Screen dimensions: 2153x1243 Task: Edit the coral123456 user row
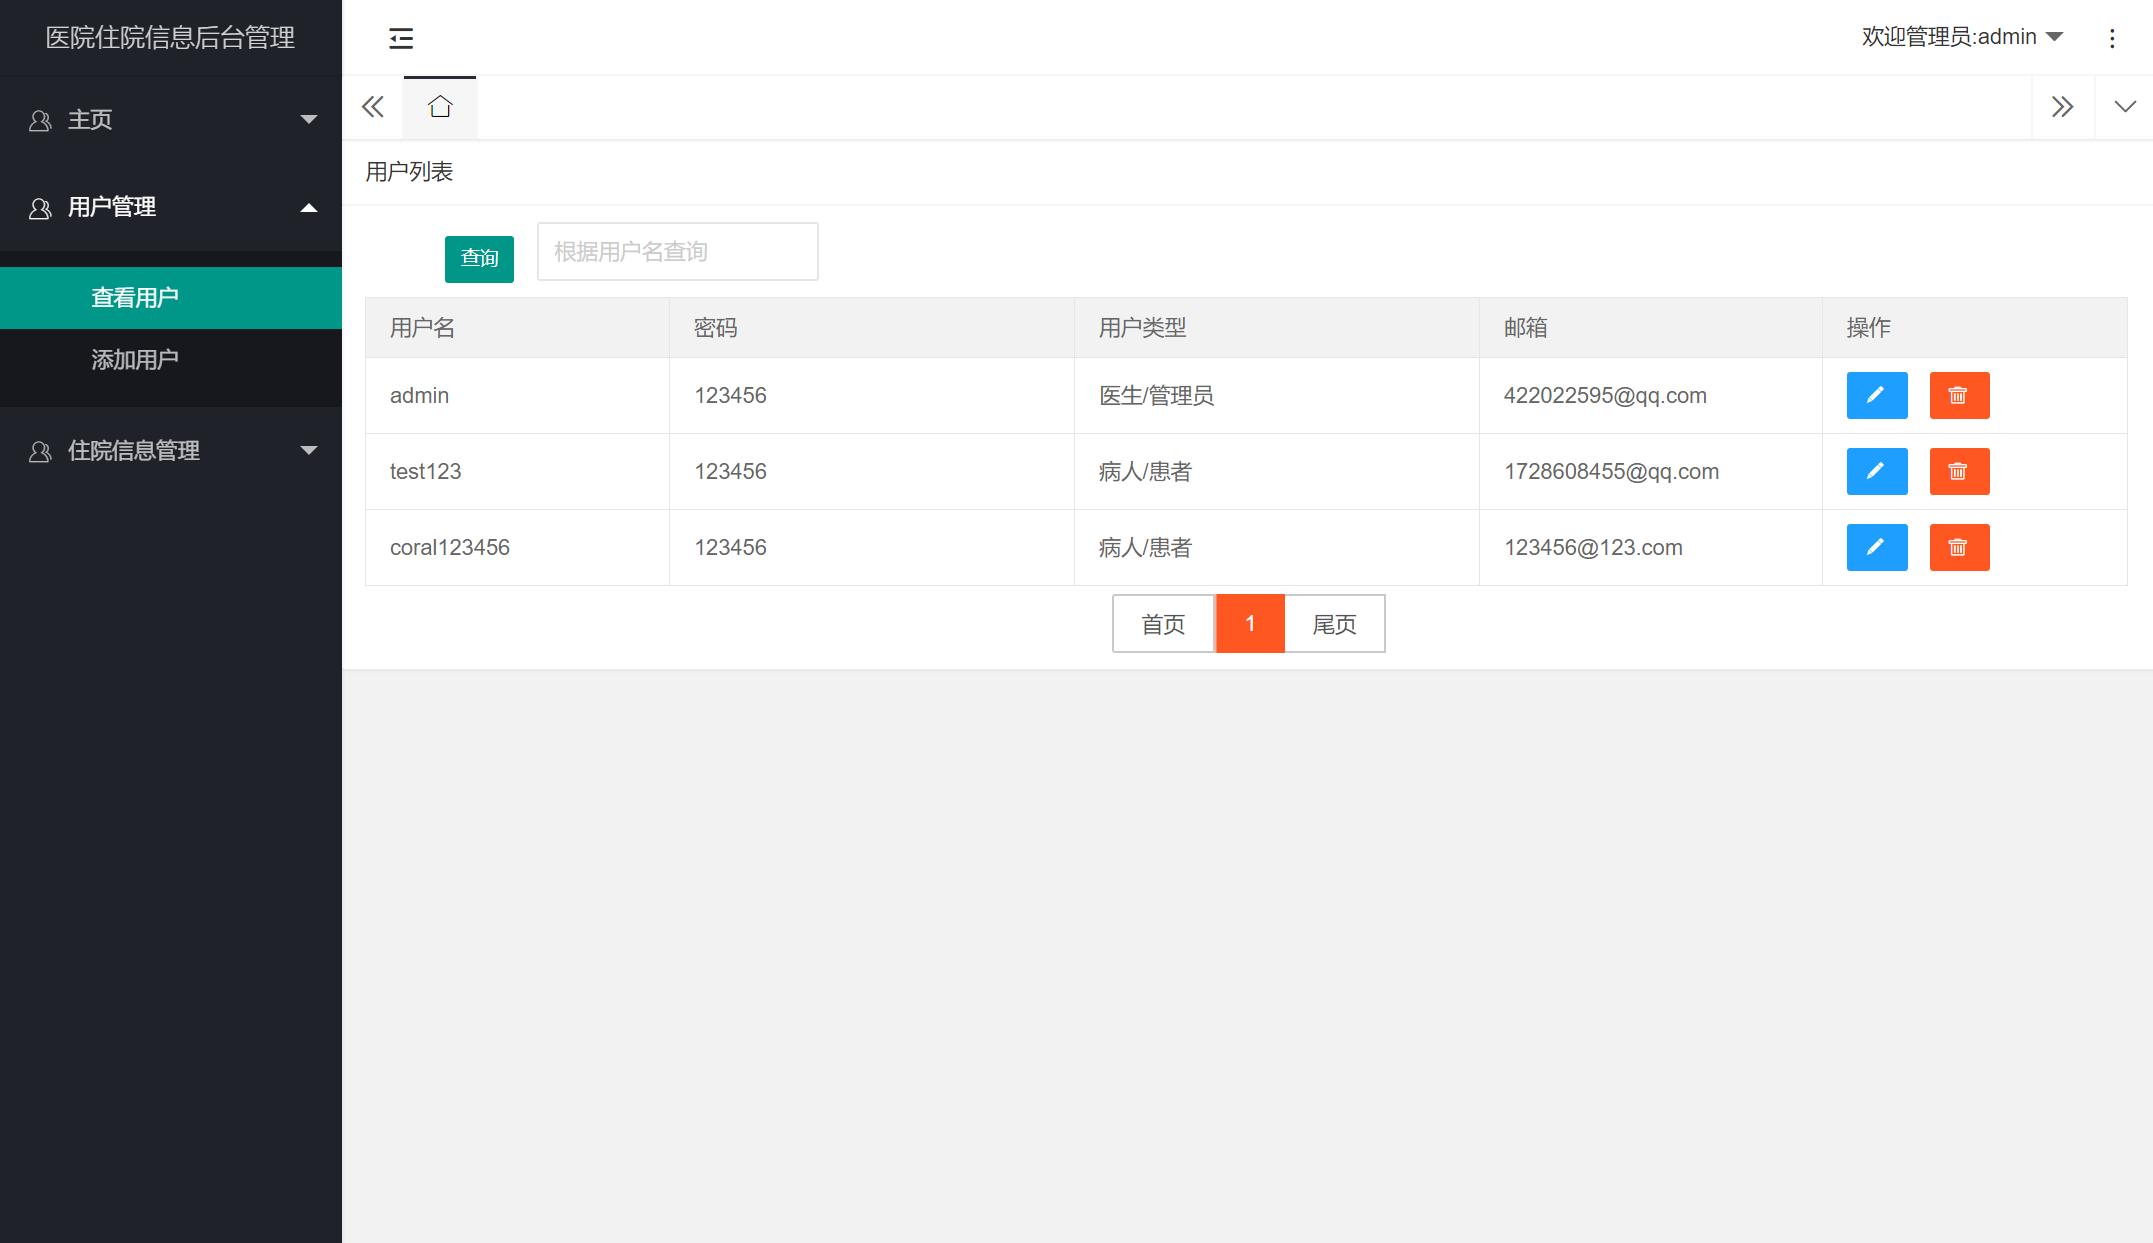tap(1877, 547)
